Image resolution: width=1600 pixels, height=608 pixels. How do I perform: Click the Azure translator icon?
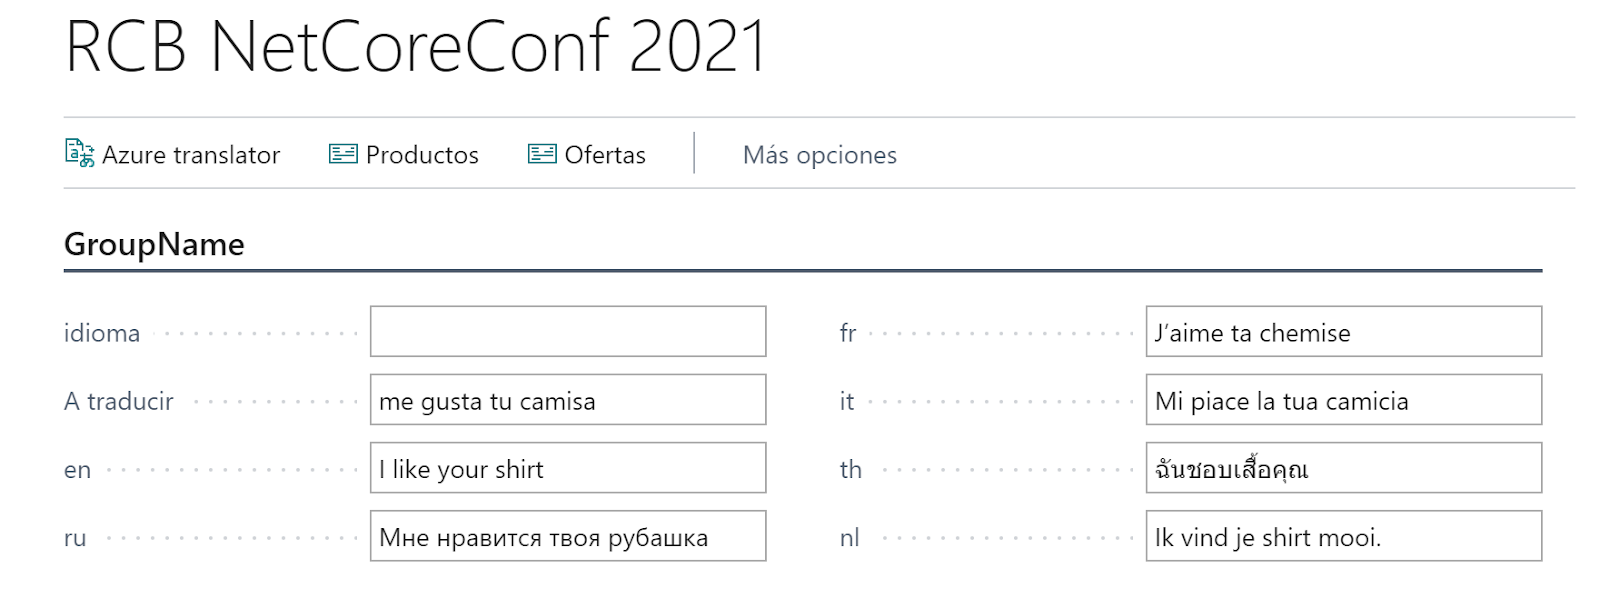[x=79, y=153]
